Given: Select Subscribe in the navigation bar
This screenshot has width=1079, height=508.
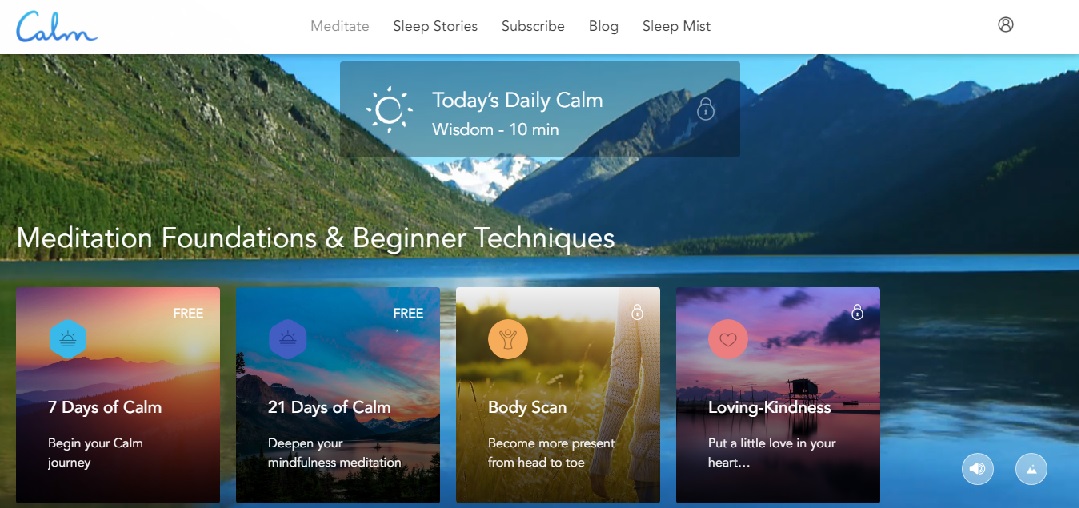Looking at the screenshot, I should click(x=533, y=26).
